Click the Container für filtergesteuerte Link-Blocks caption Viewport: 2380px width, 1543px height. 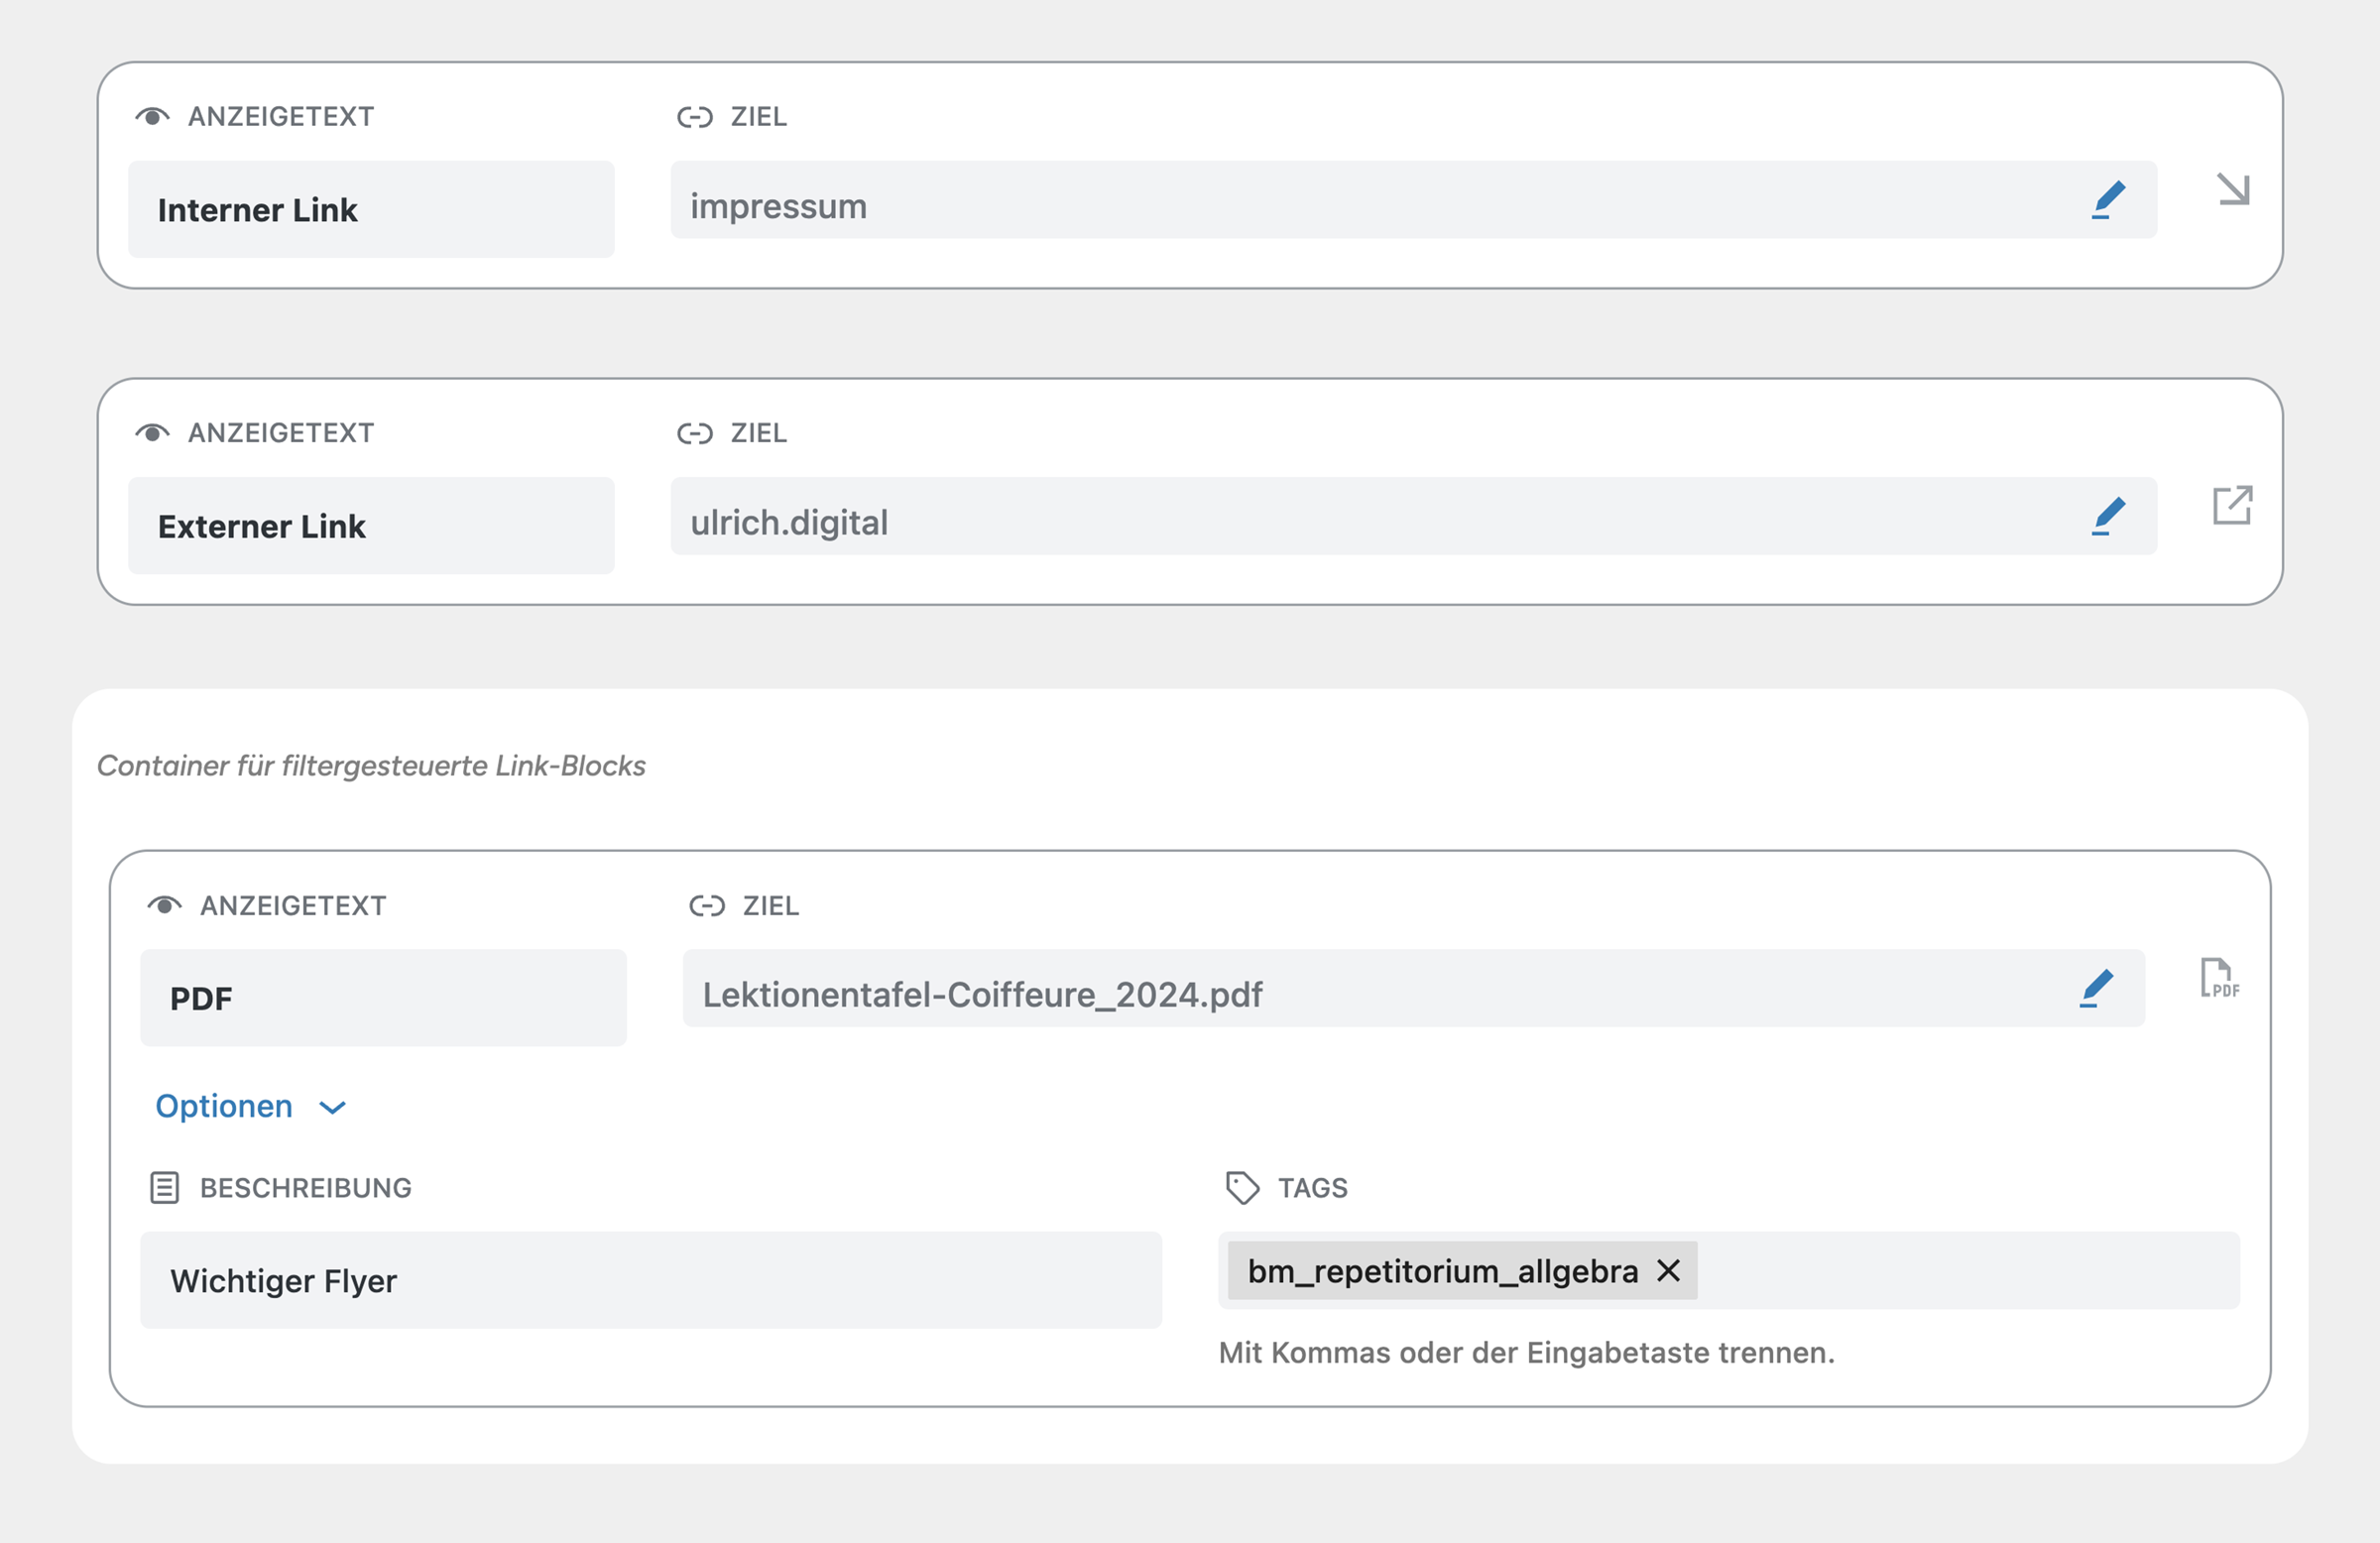pos(371,766)
